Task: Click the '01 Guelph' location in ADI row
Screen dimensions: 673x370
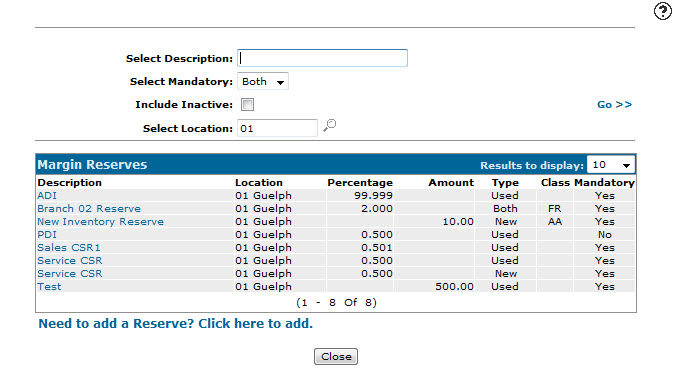Action: [263, 196]
